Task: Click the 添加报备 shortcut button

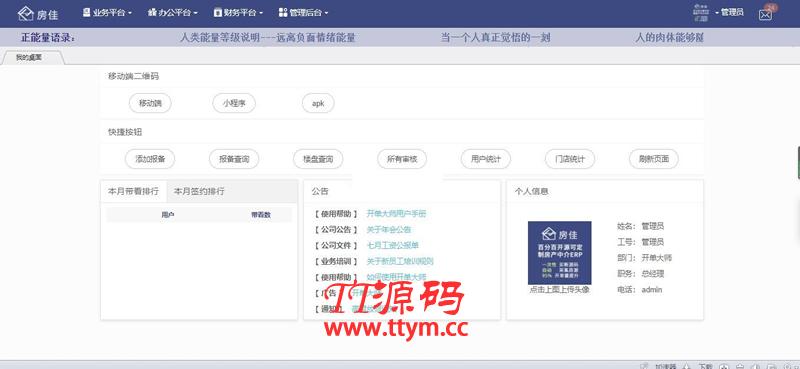Action: pyautogui.click(x=150, y=159)
